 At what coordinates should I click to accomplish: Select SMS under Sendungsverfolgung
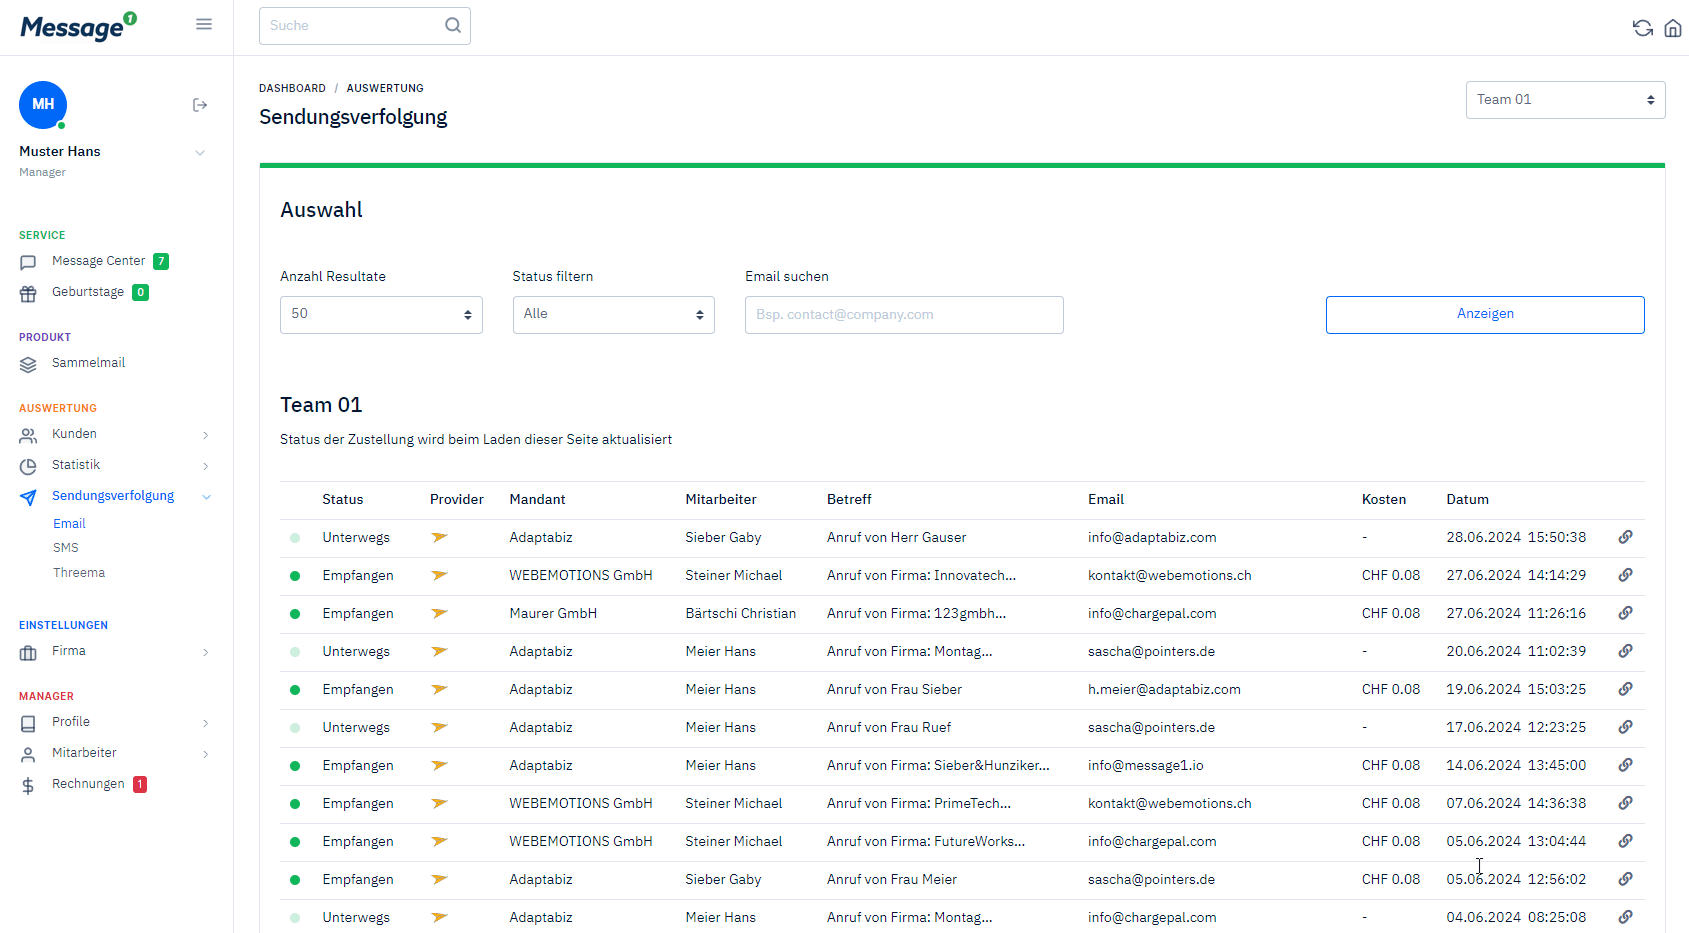tap(66, 548)
